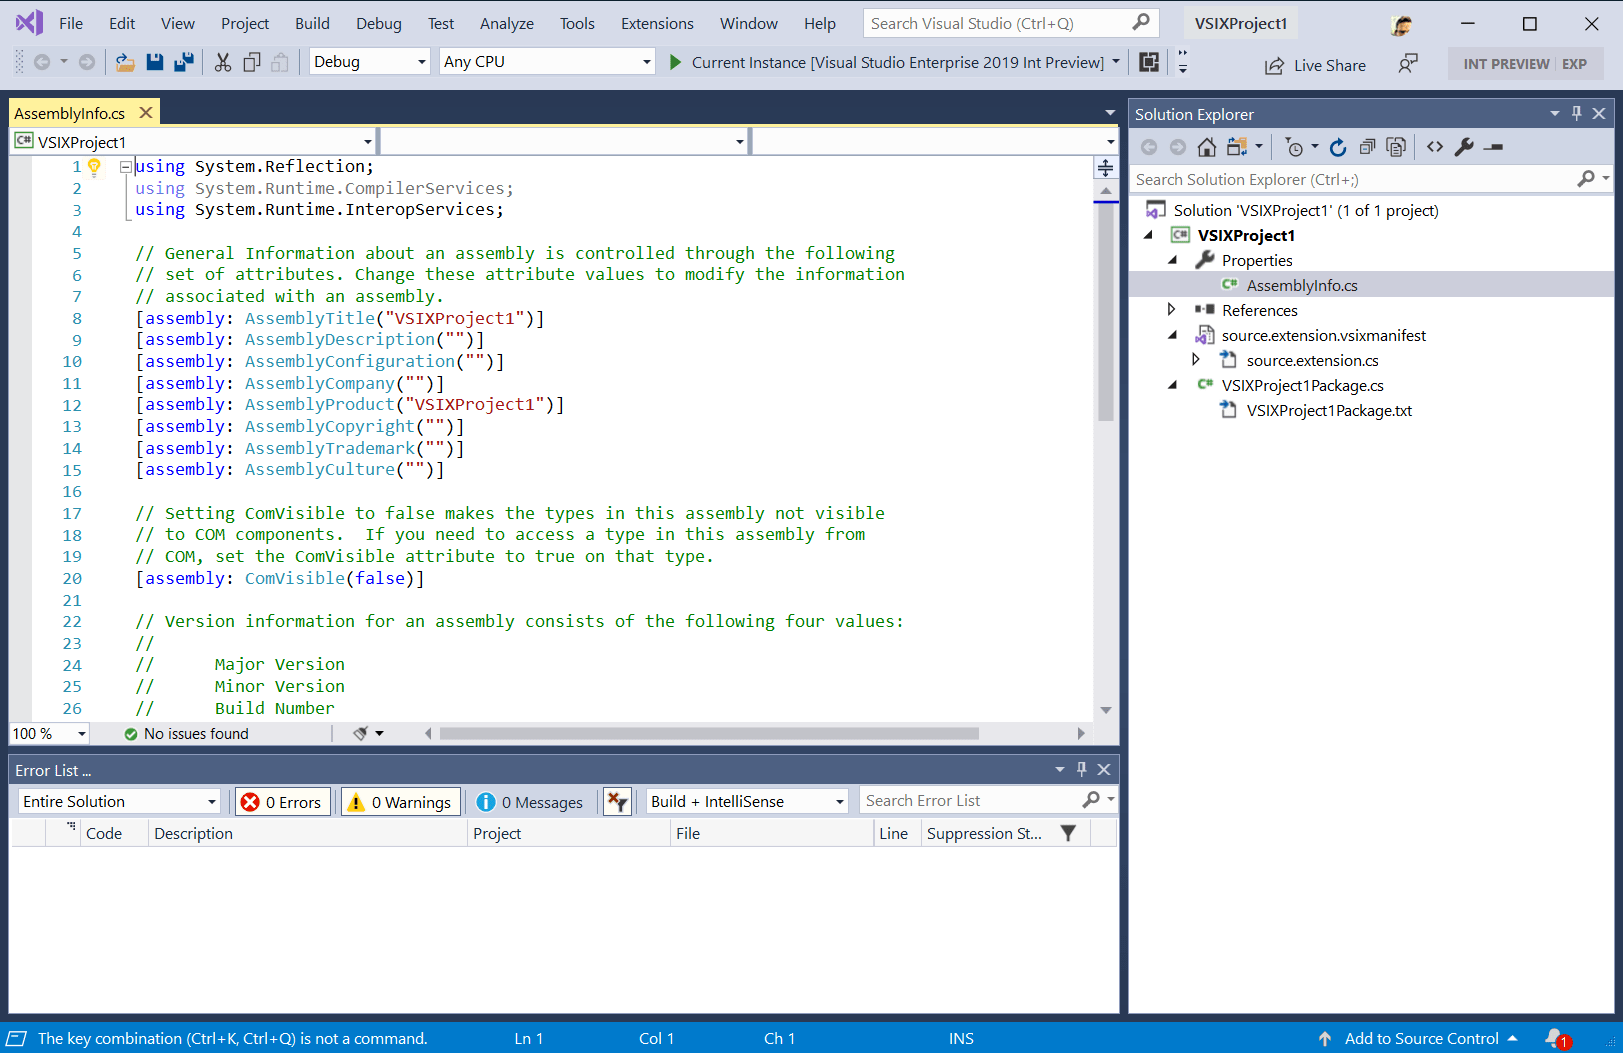Click the lightbulb quick action on line 1

tap(94, 167)
